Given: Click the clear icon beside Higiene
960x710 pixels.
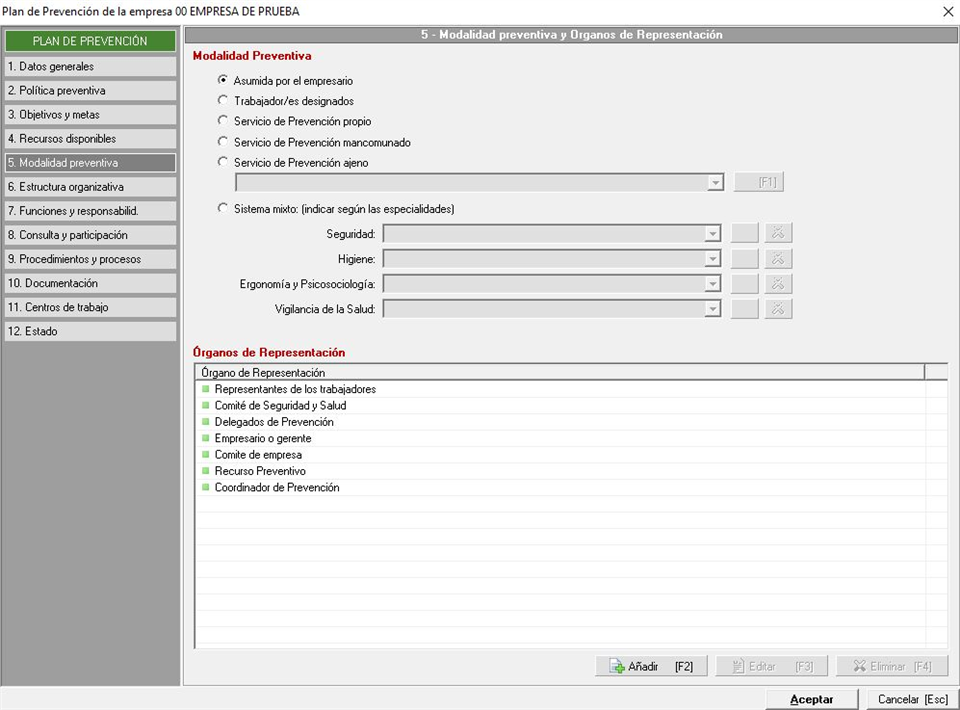Looking at the screenshot, I should tap(778, 259).
